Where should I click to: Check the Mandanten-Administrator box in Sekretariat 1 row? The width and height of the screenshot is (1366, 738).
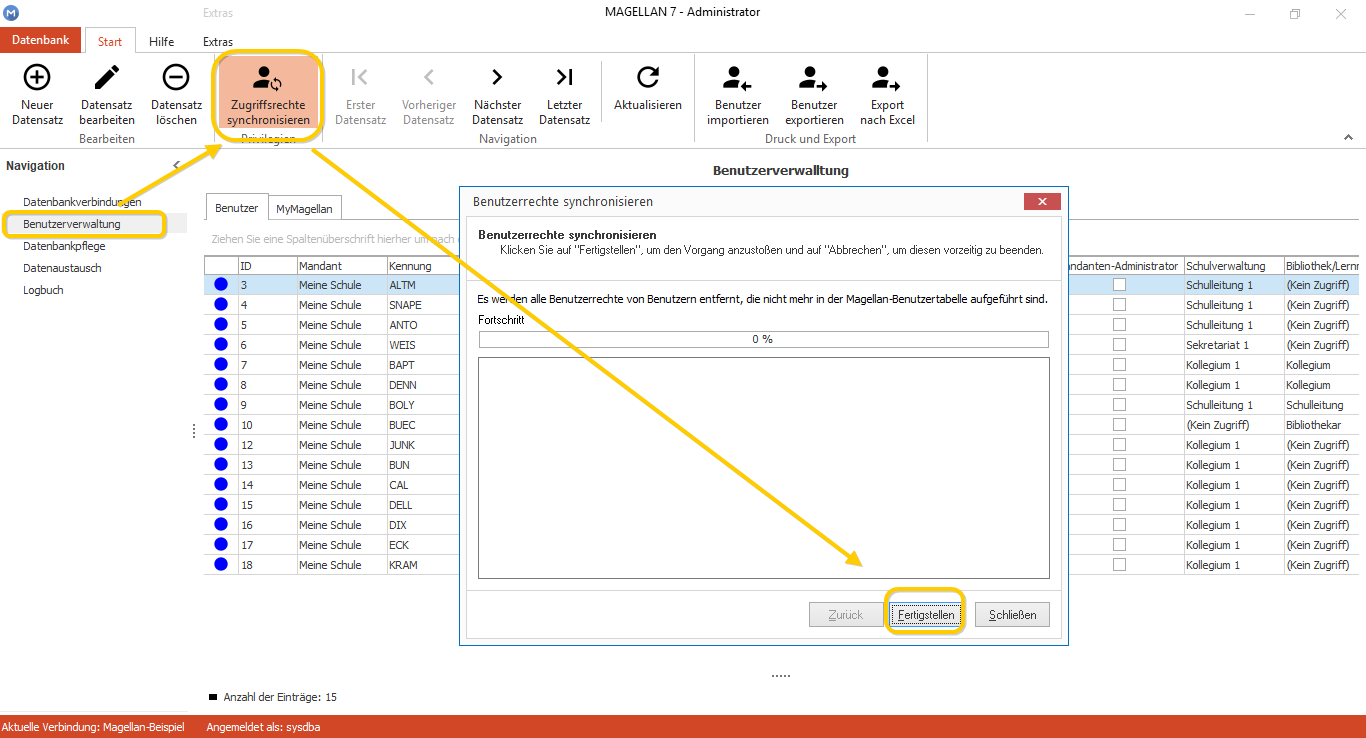(1119, 345)
